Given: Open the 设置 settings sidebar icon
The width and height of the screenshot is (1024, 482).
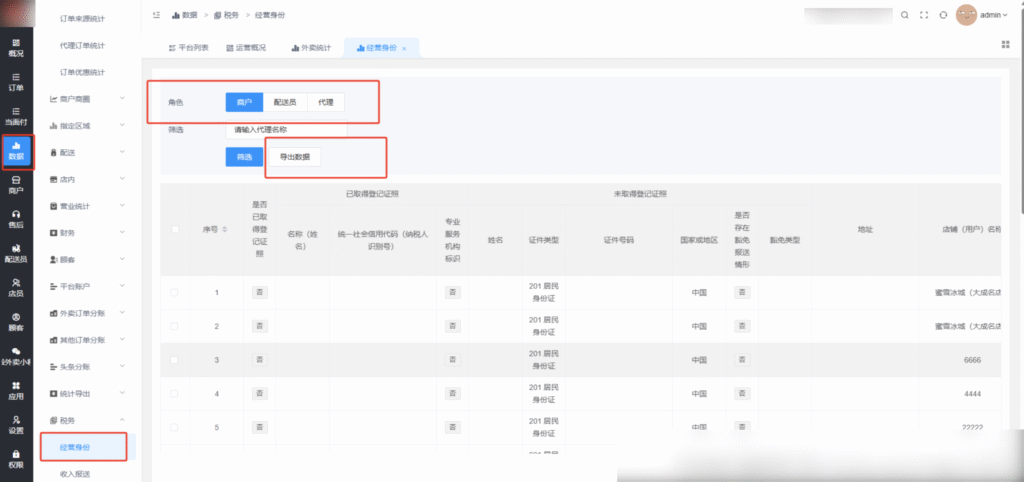Looking at the screenshot, I should click(16, 425).
